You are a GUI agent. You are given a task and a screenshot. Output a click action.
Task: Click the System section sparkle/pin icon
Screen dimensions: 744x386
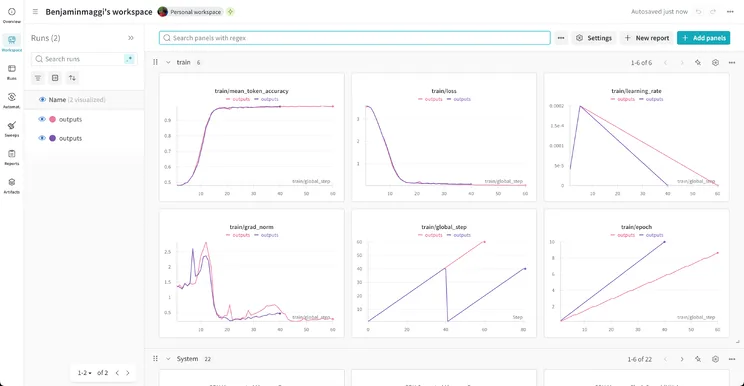(x=698, y=359)
